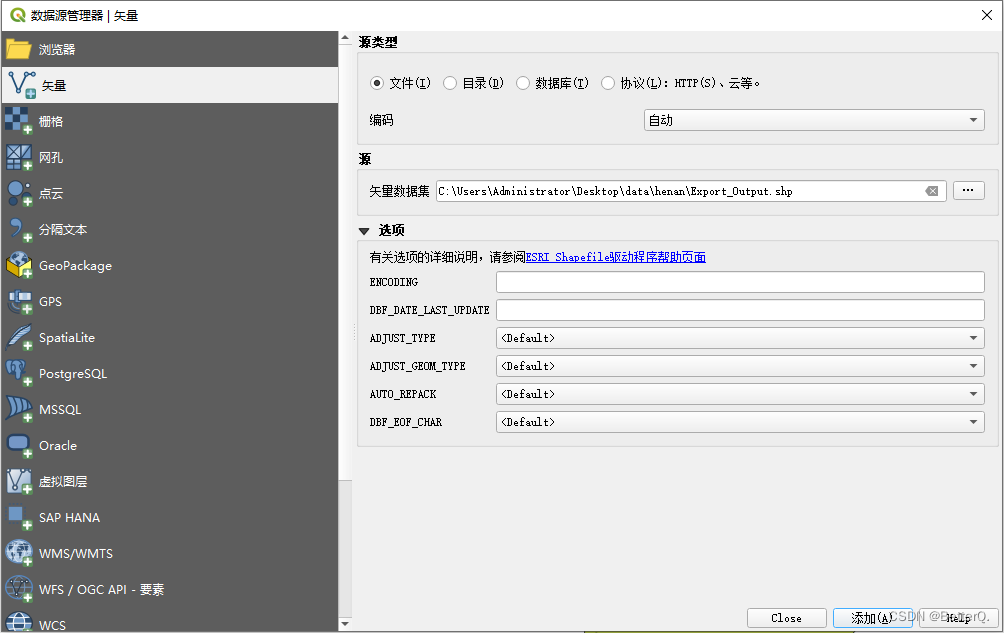The image size is (1004, 633).
Task: Select the 数据库(T) database radio button
Action: [x=523, y=83]
